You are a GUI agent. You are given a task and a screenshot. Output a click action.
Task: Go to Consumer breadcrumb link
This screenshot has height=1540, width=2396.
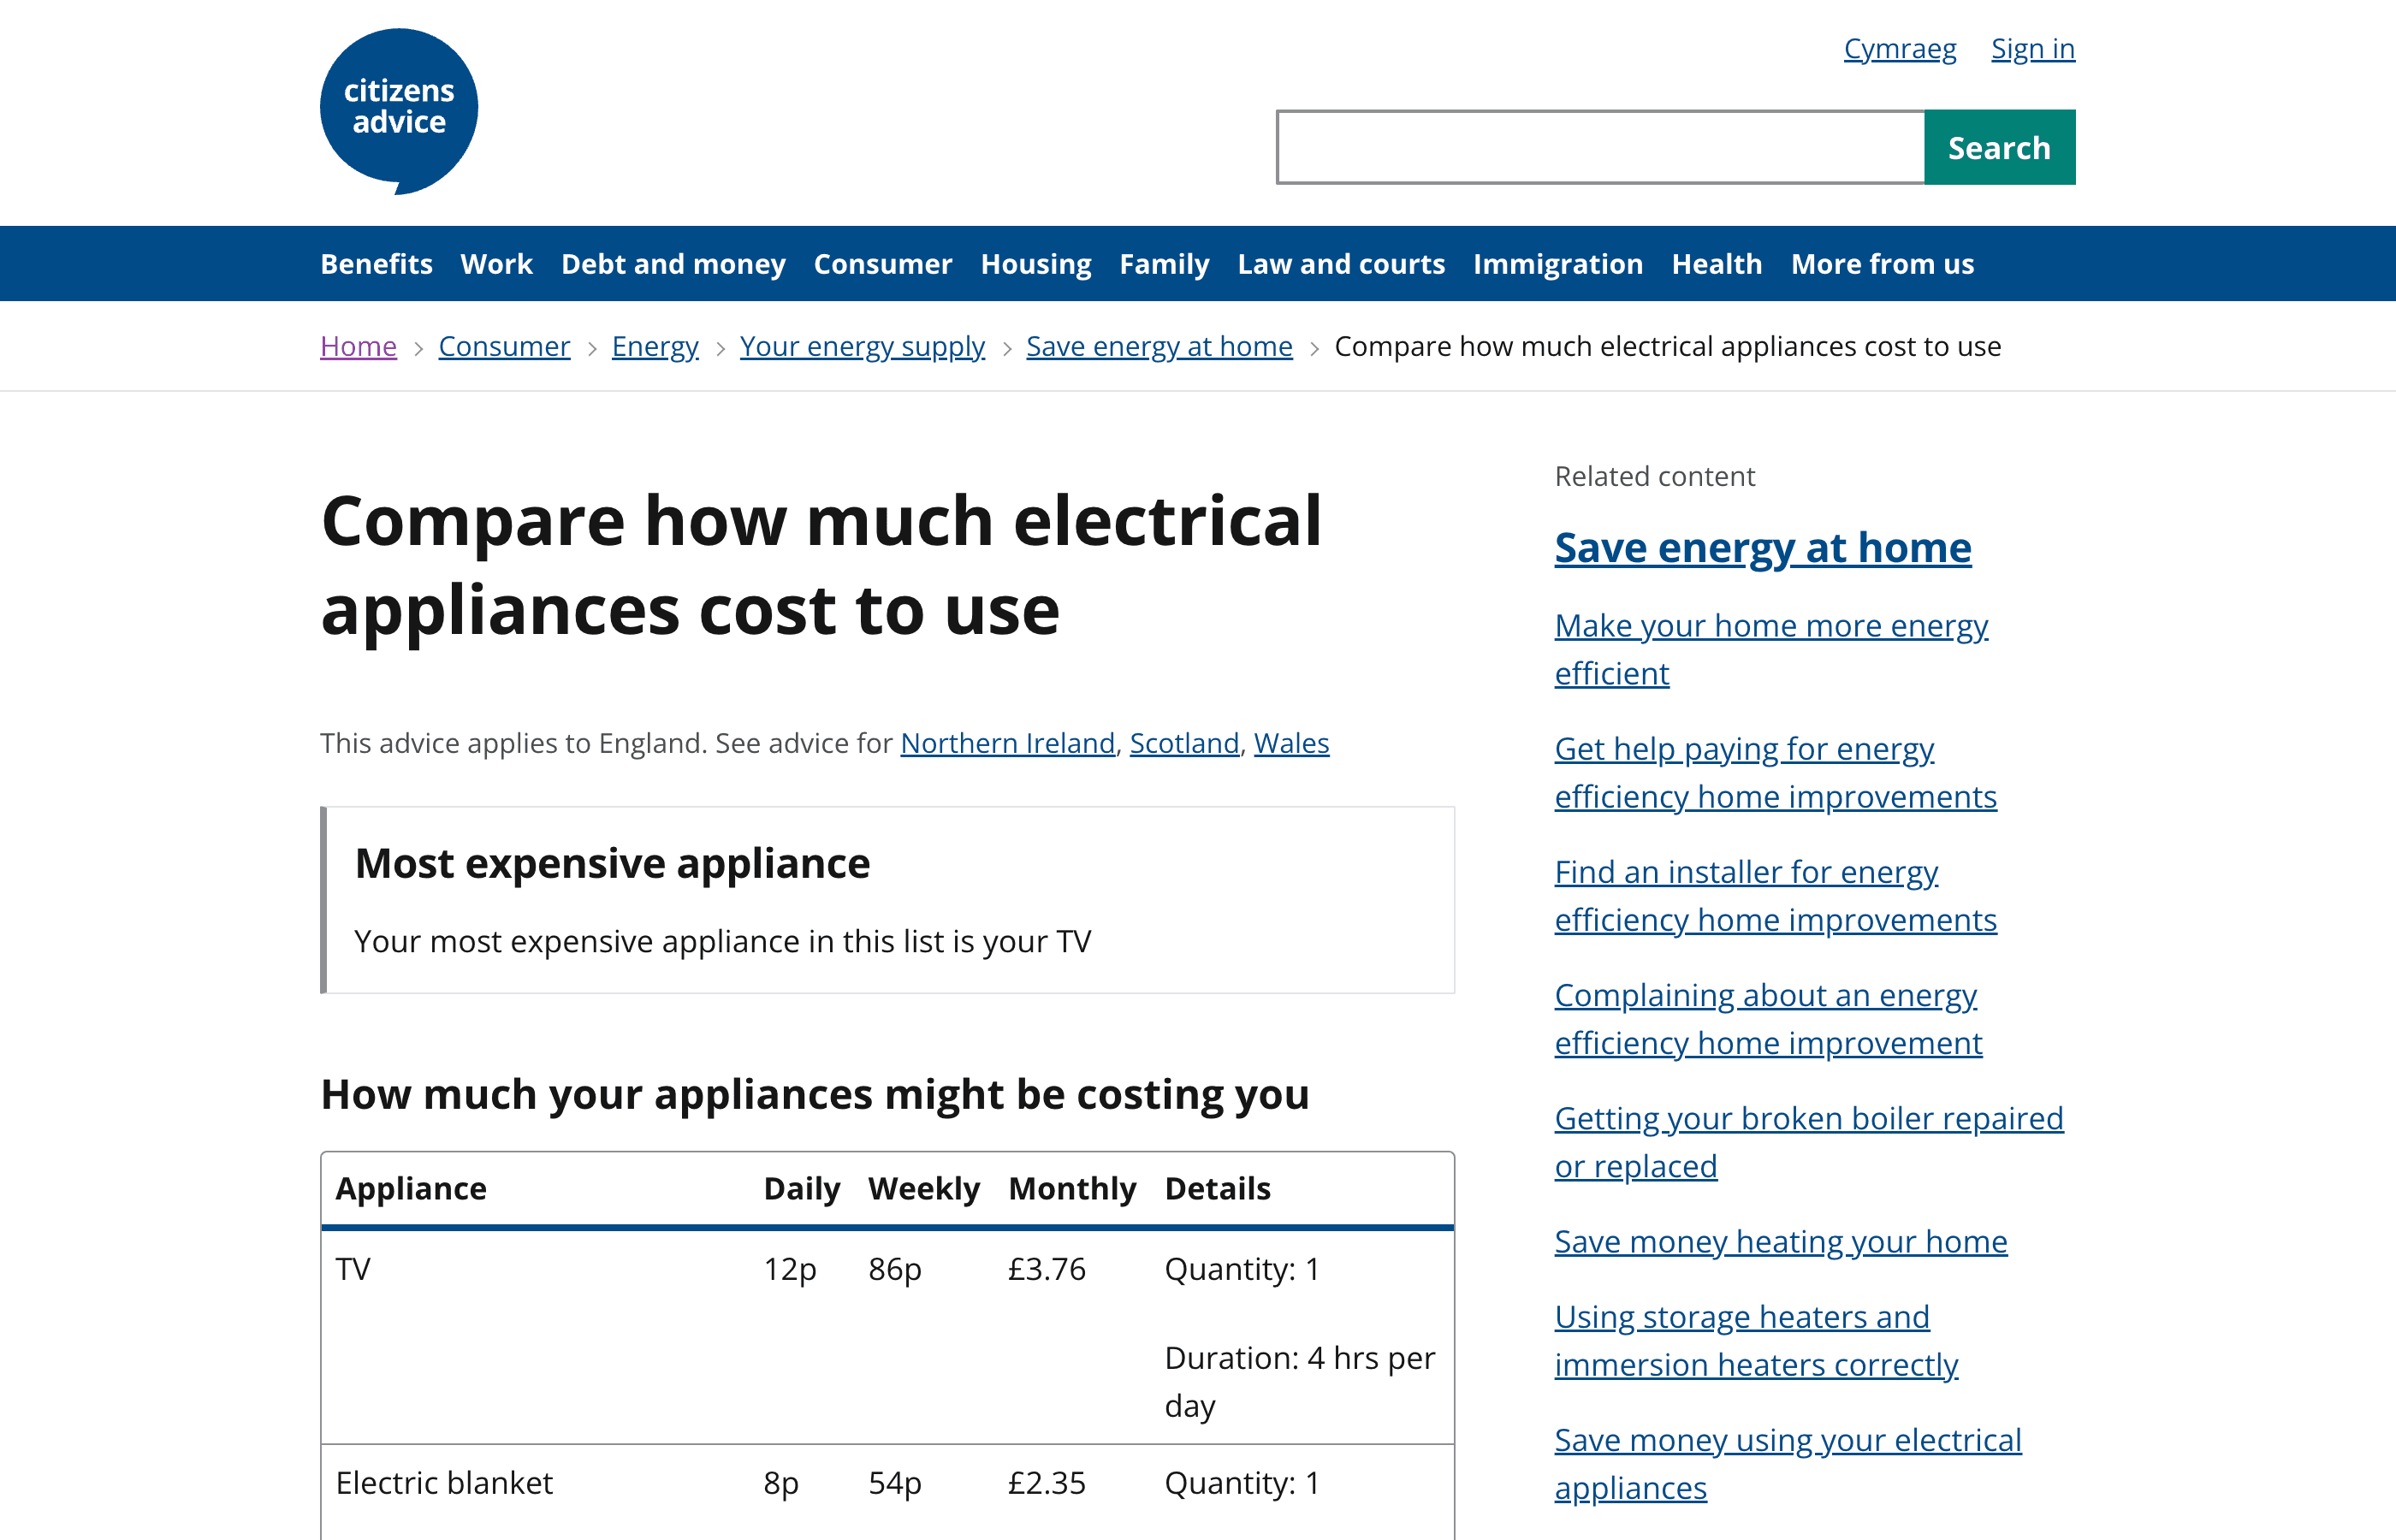click(x=504, y=346)
